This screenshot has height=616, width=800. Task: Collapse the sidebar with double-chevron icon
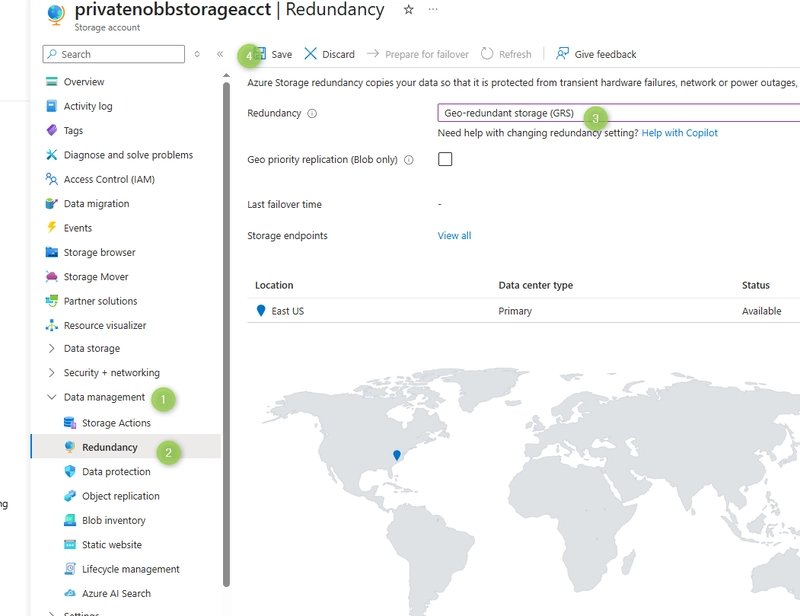[220, 54]
